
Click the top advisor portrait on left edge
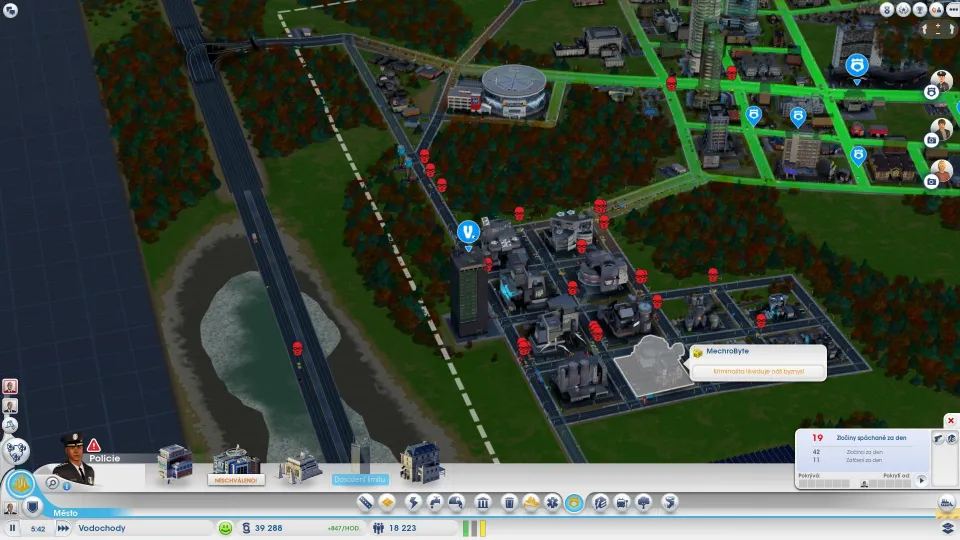[10, 386]
